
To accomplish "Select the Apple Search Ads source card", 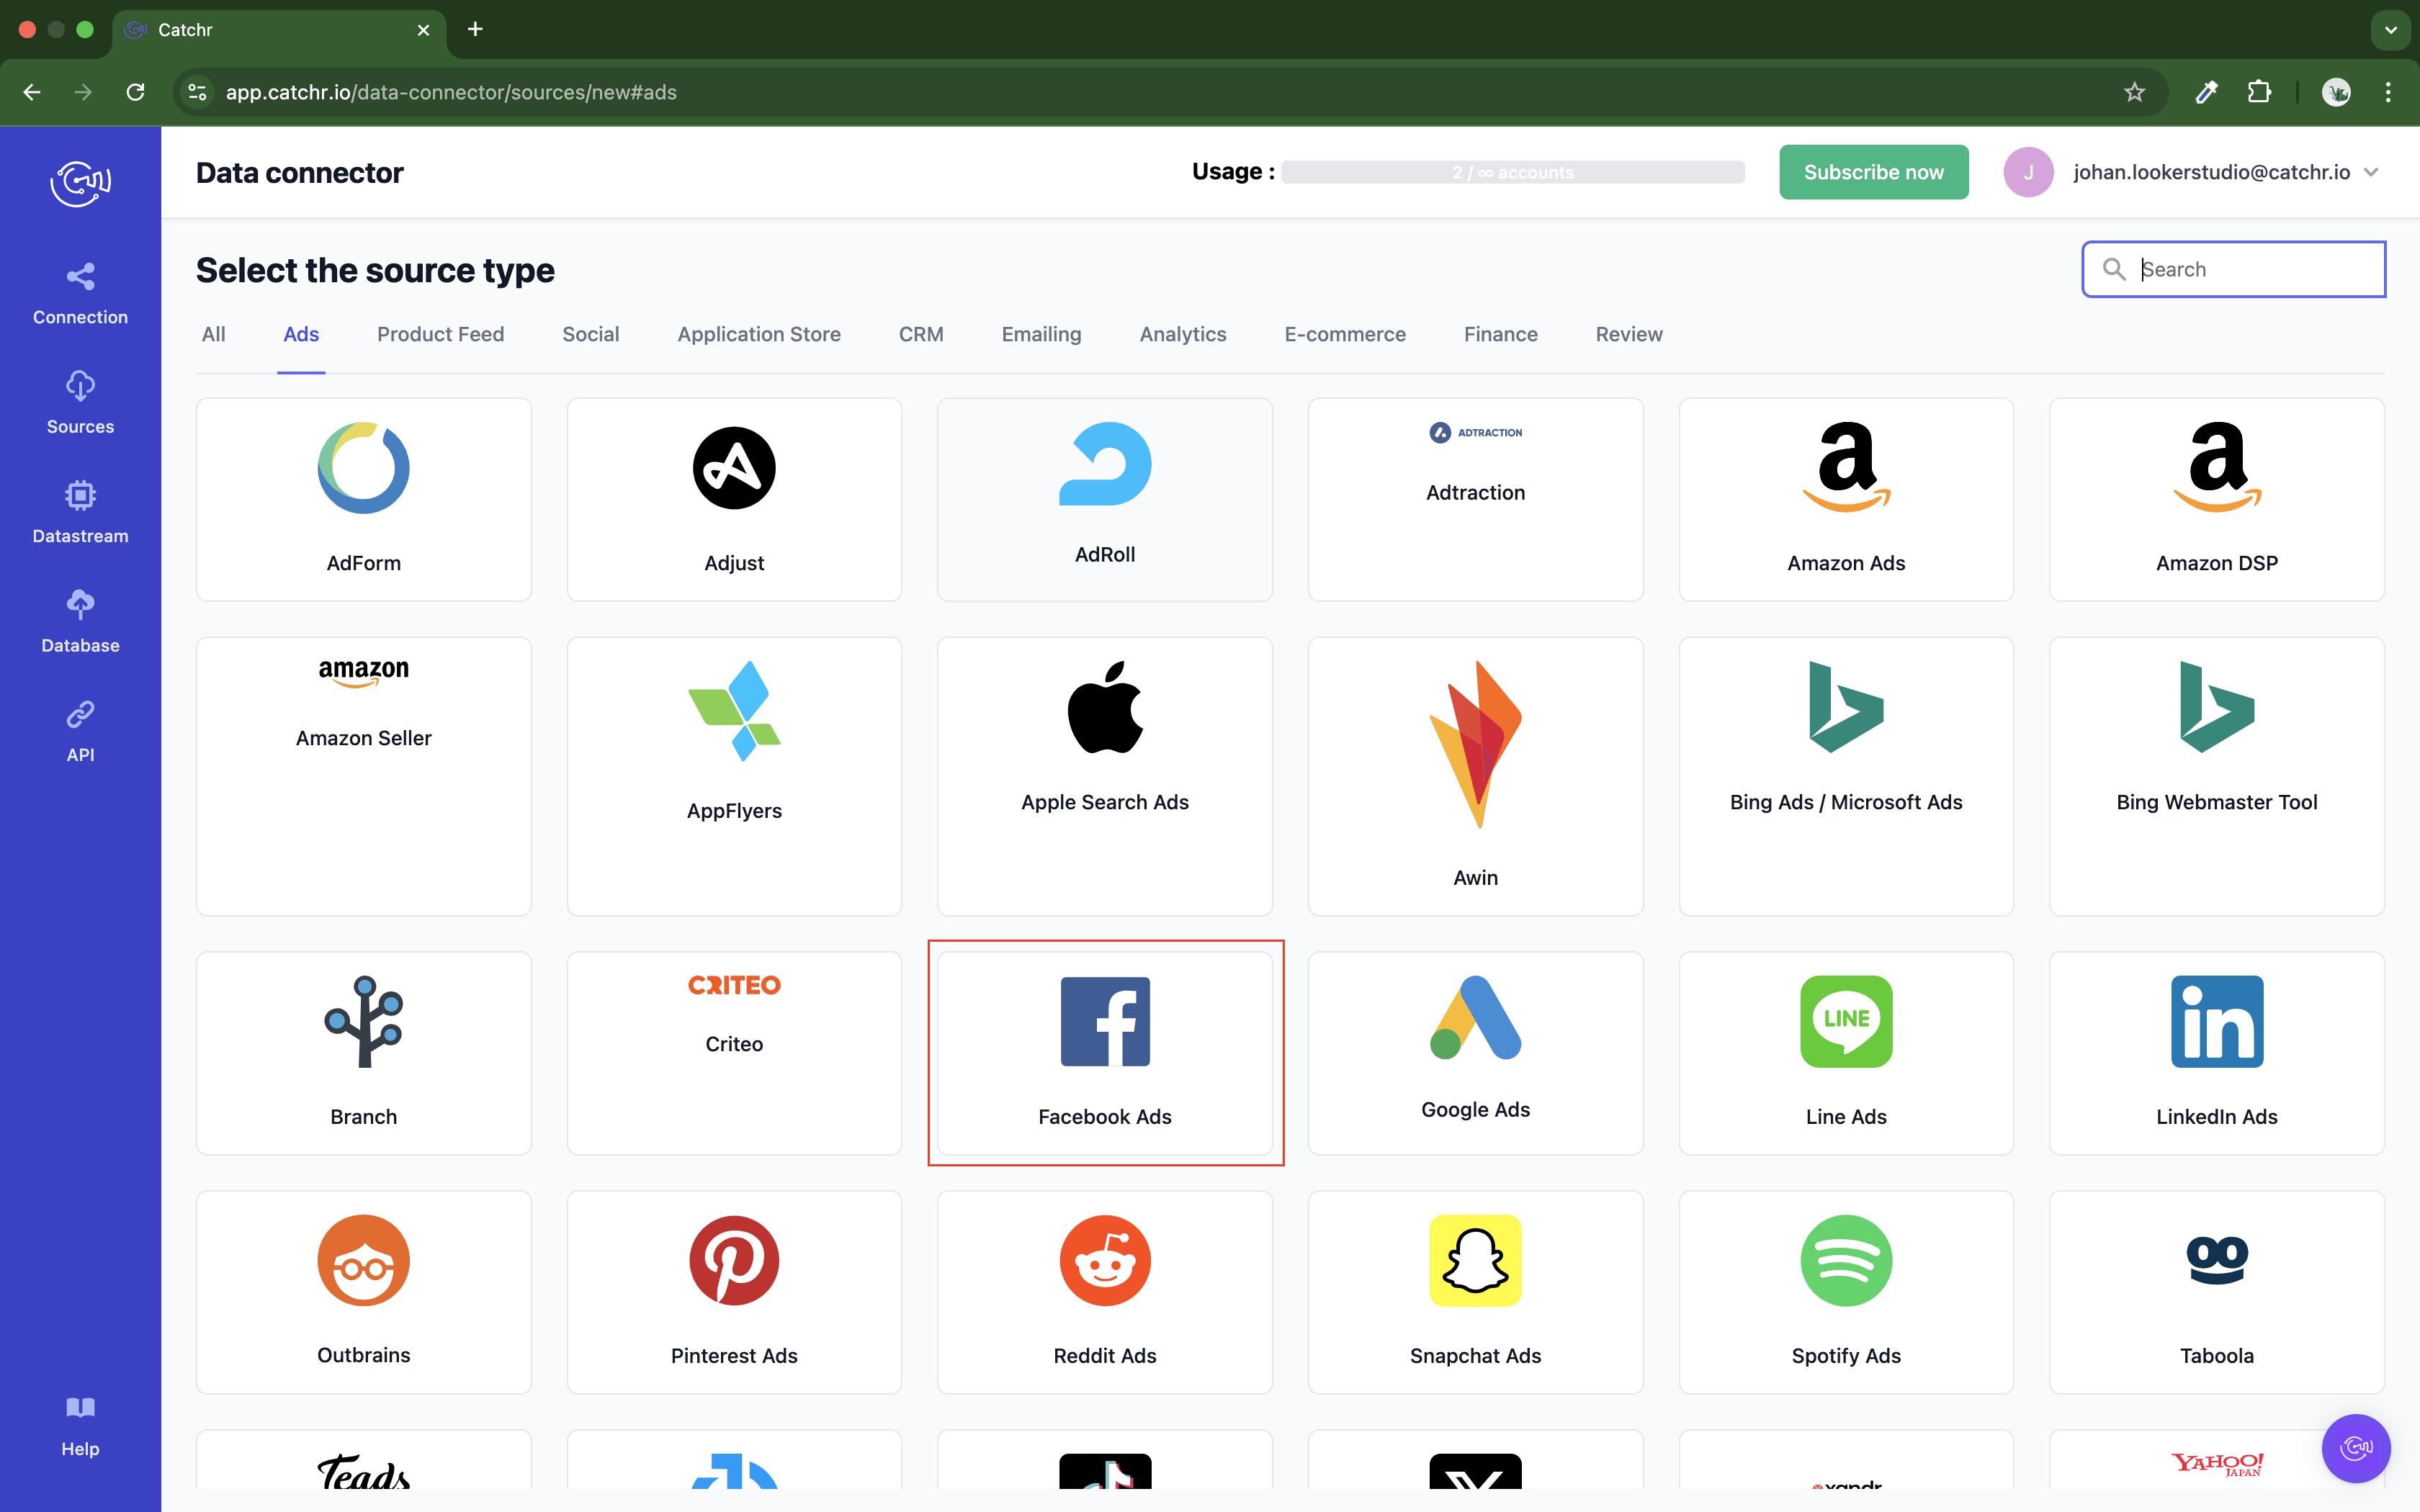I will tap(1105, 776).
